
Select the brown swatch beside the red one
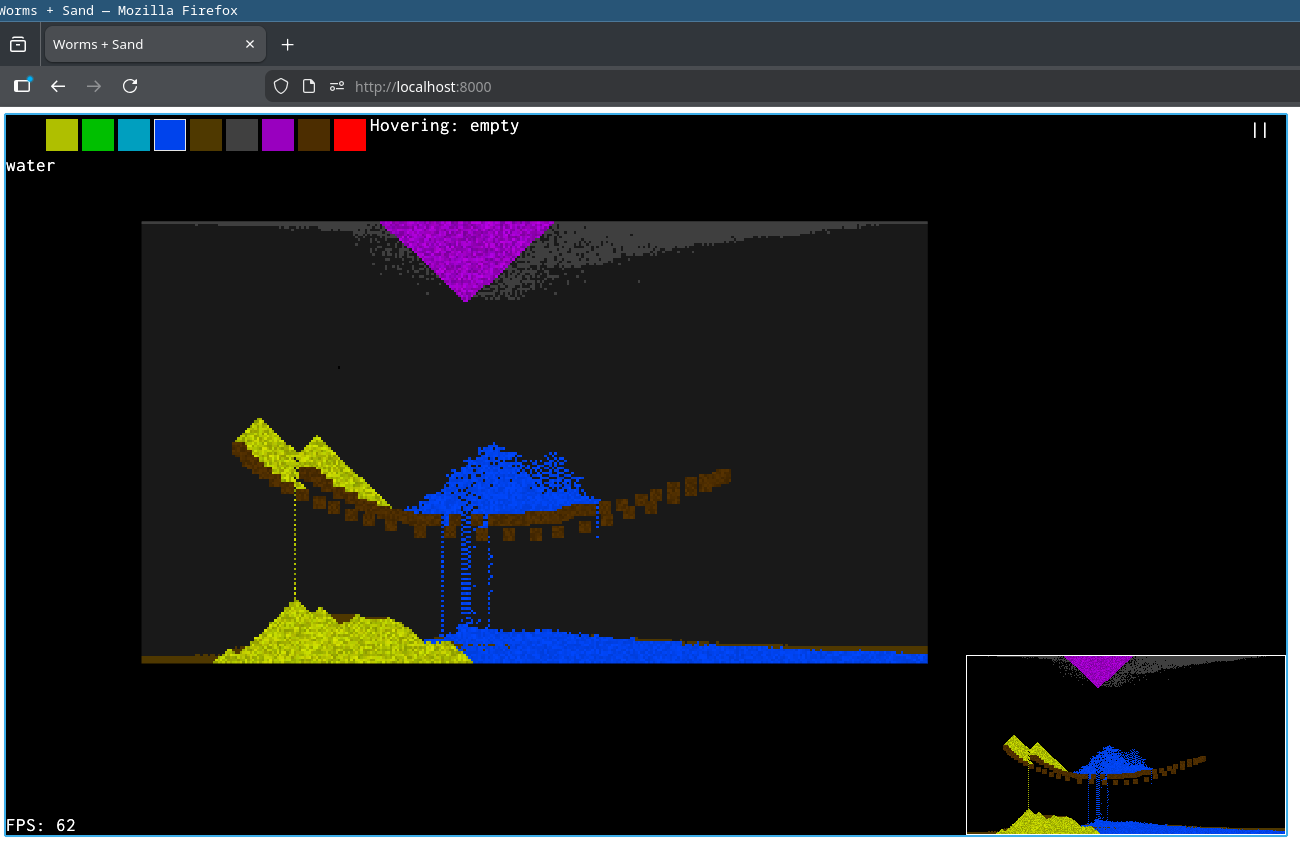point(314,135)
